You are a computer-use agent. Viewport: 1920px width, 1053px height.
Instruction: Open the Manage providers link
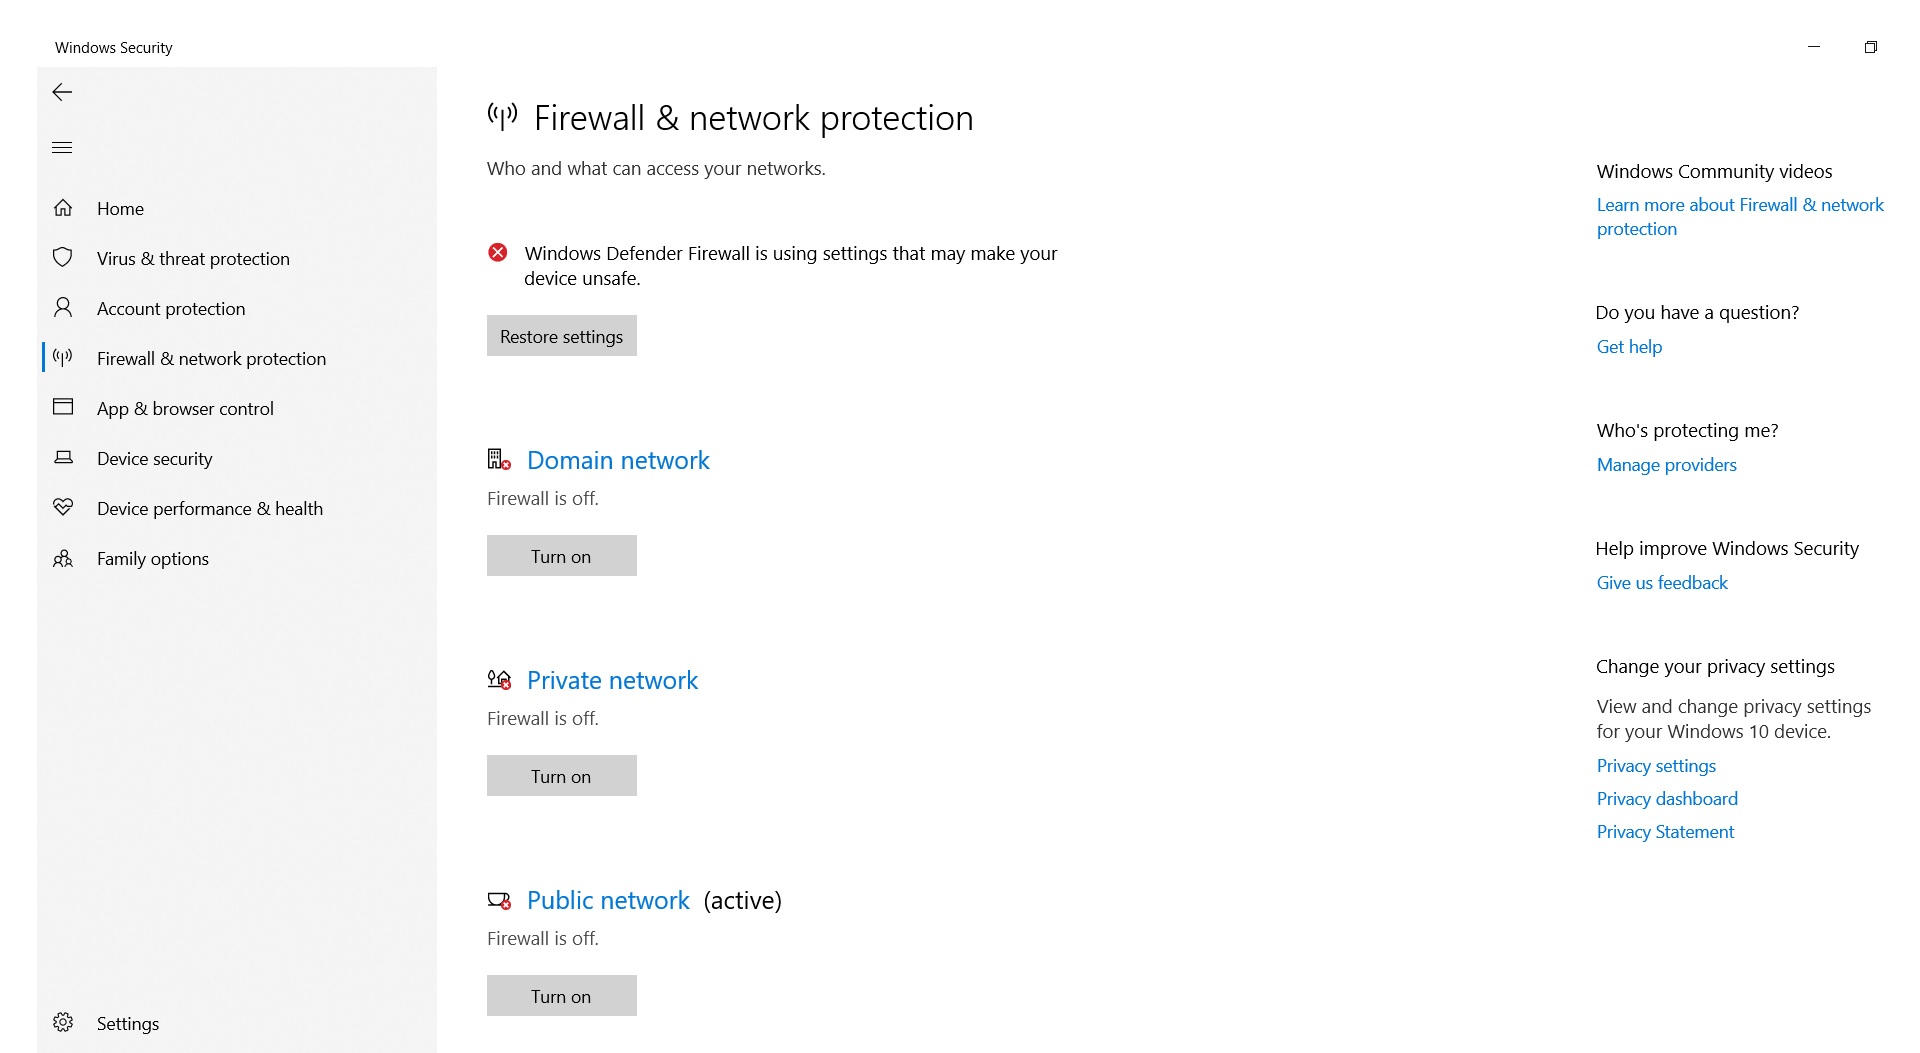click(1666, 465)
